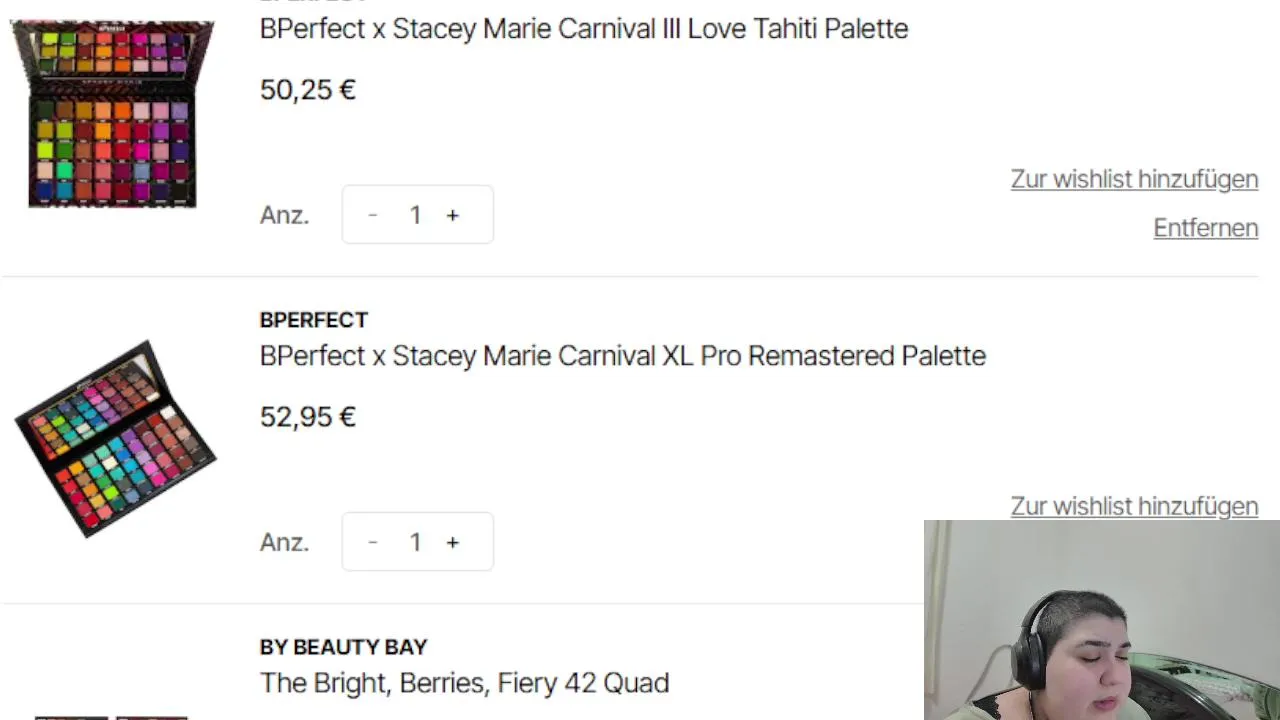Viewport: 1280px width, 720px height.
Task: Click the 52,95 € price
Action: click(307, 417)
